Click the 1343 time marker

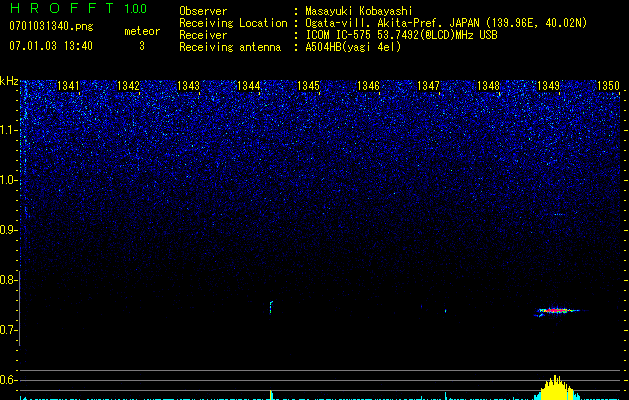pyautogui.click(x=189, y=86)
